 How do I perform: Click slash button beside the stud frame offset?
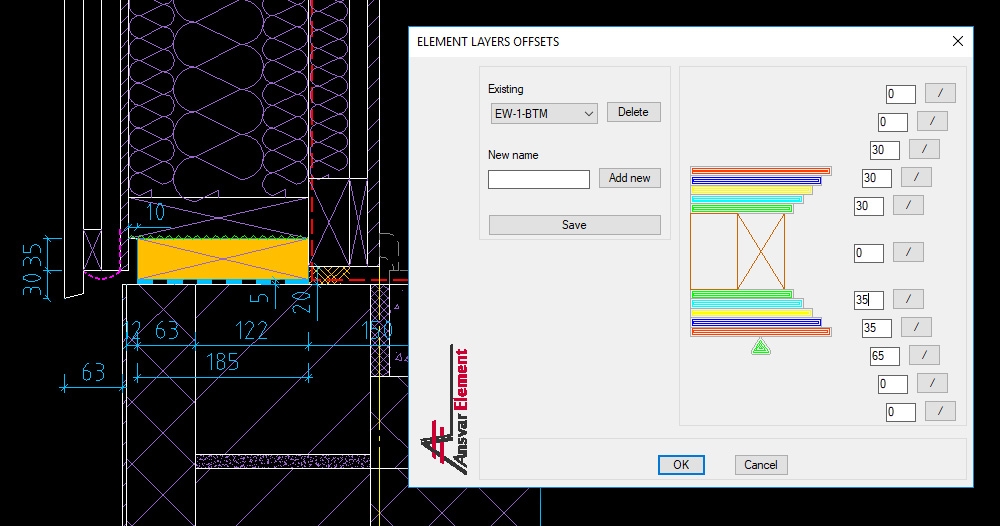(908, 252)
